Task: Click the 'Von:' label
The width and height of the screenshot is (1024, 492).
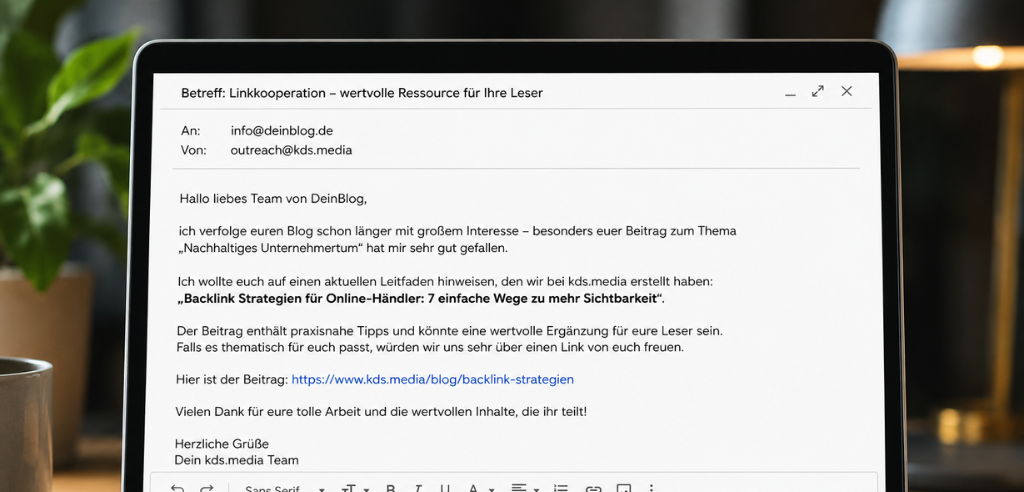Action: [x=193, y=150]
